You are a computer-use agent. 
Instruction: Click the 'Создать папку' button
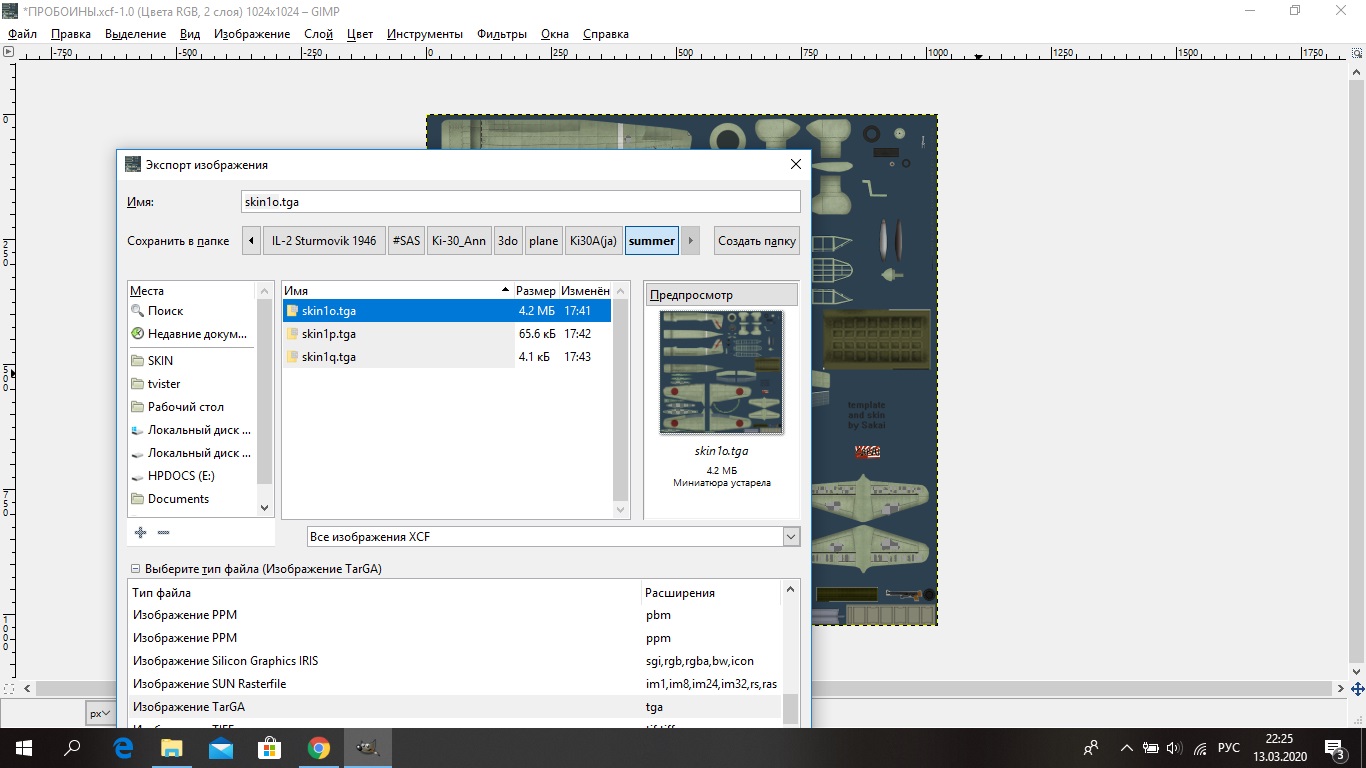tap(757, 241)
